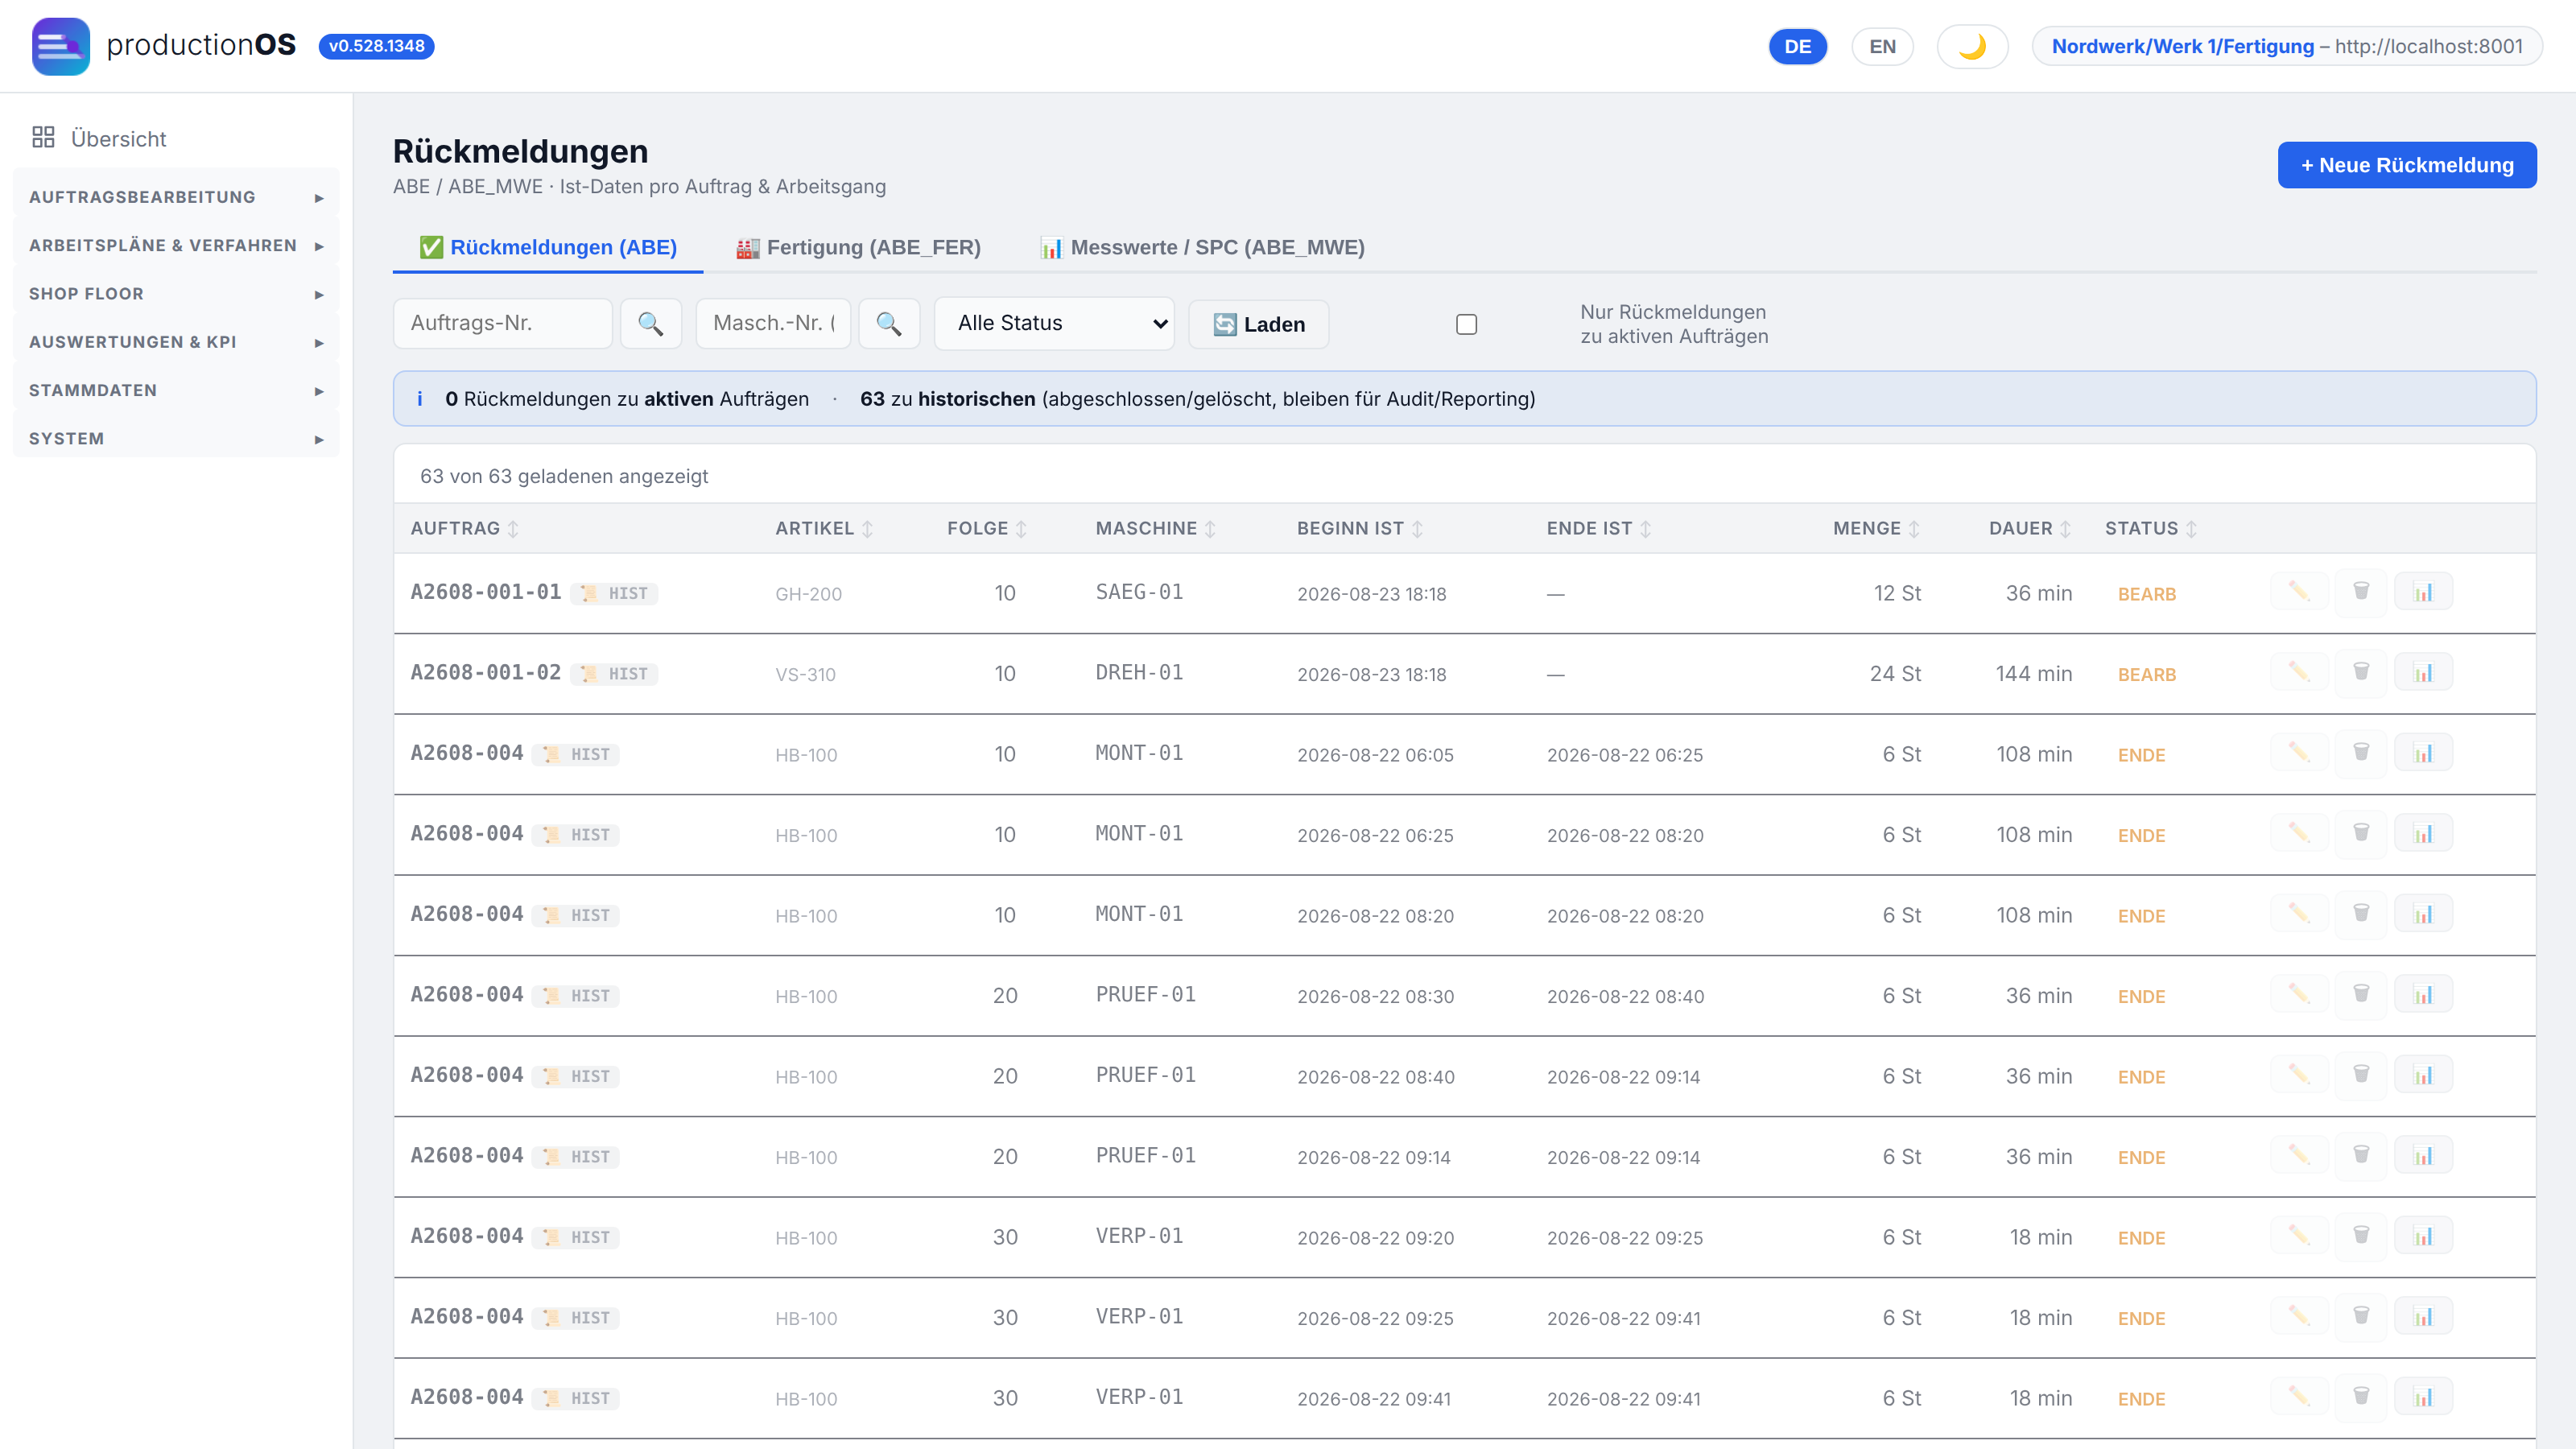The width and height of the screenshot is (2576, 1449).
Task: Open measurements chart icon for A2608-001-01
Action: point(2423,592)
